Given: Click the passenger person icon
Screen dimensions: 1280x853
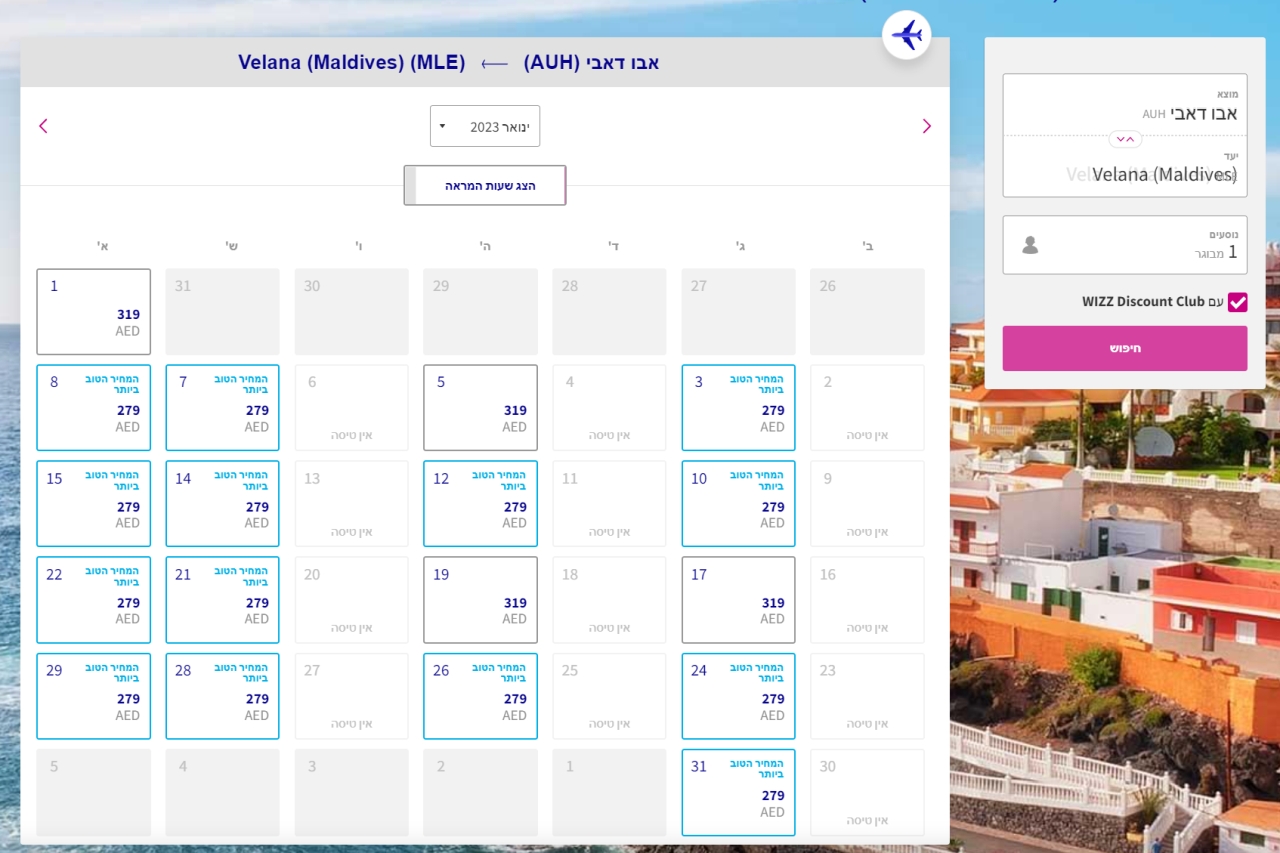Looking at the screenshot, I should (1030, 245).
